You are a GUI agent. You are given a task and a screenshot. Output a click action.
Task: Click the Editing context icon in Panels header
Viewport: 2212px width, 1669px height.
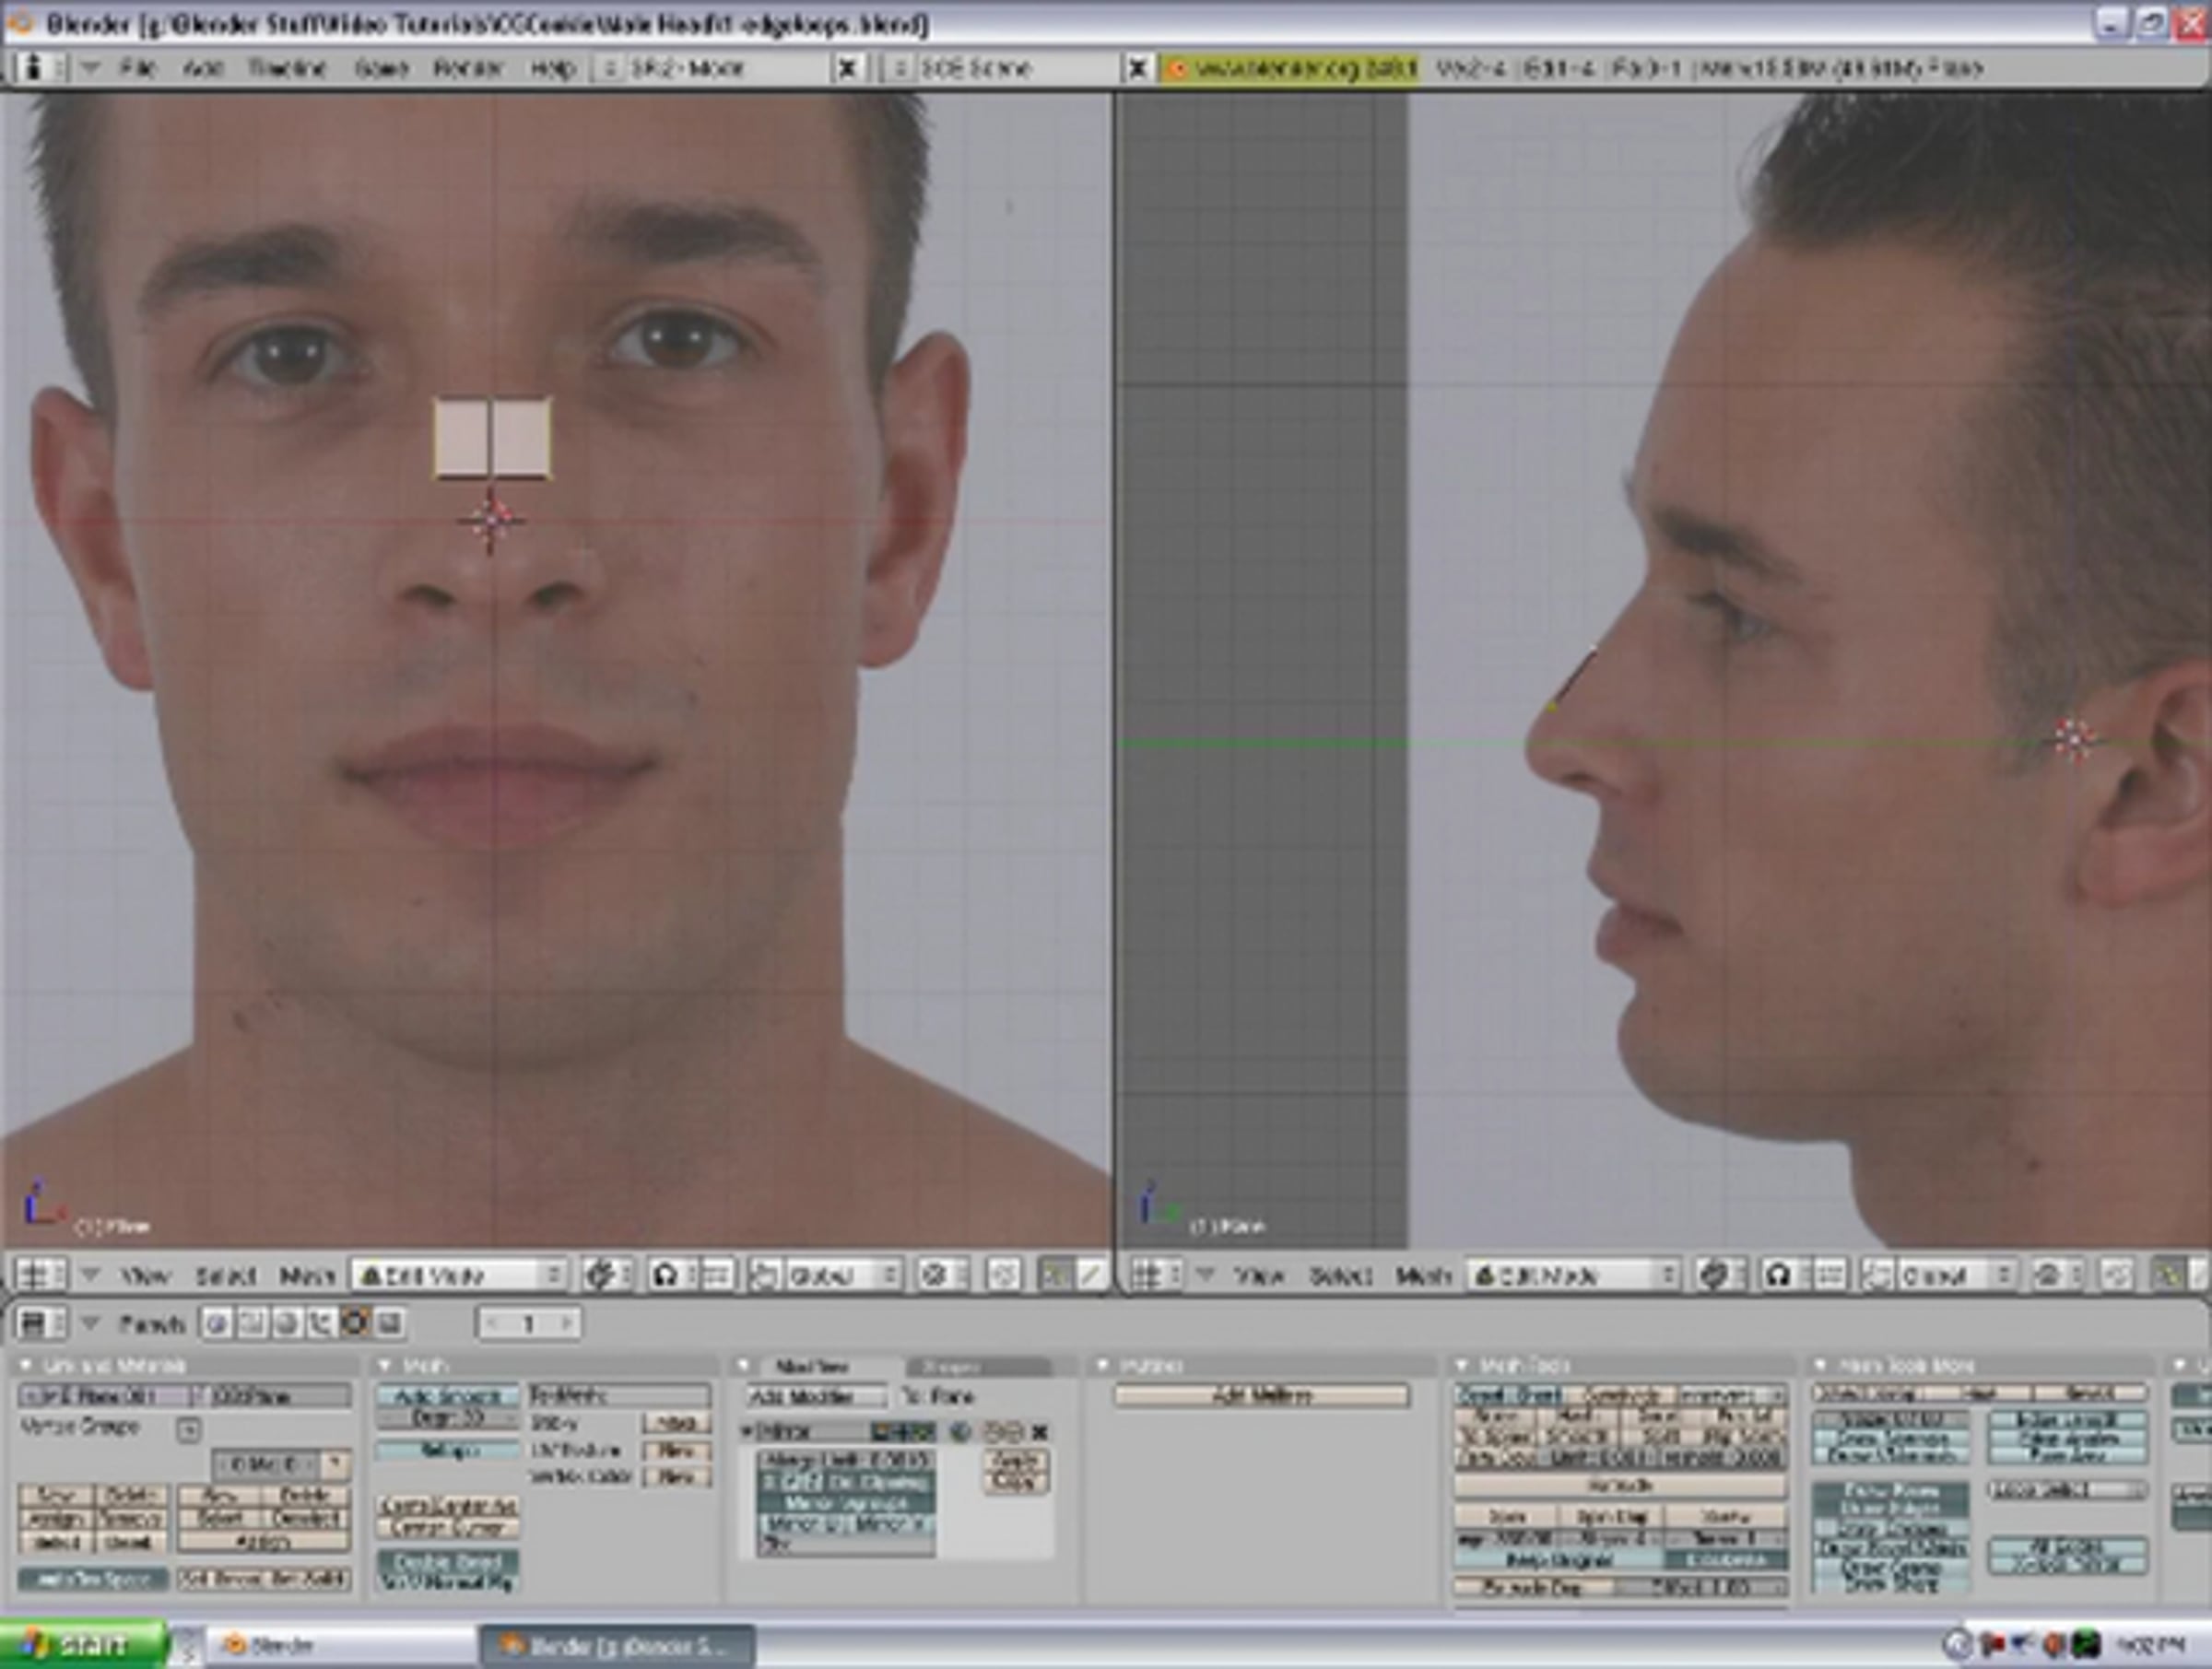(x=354, y=1324)
